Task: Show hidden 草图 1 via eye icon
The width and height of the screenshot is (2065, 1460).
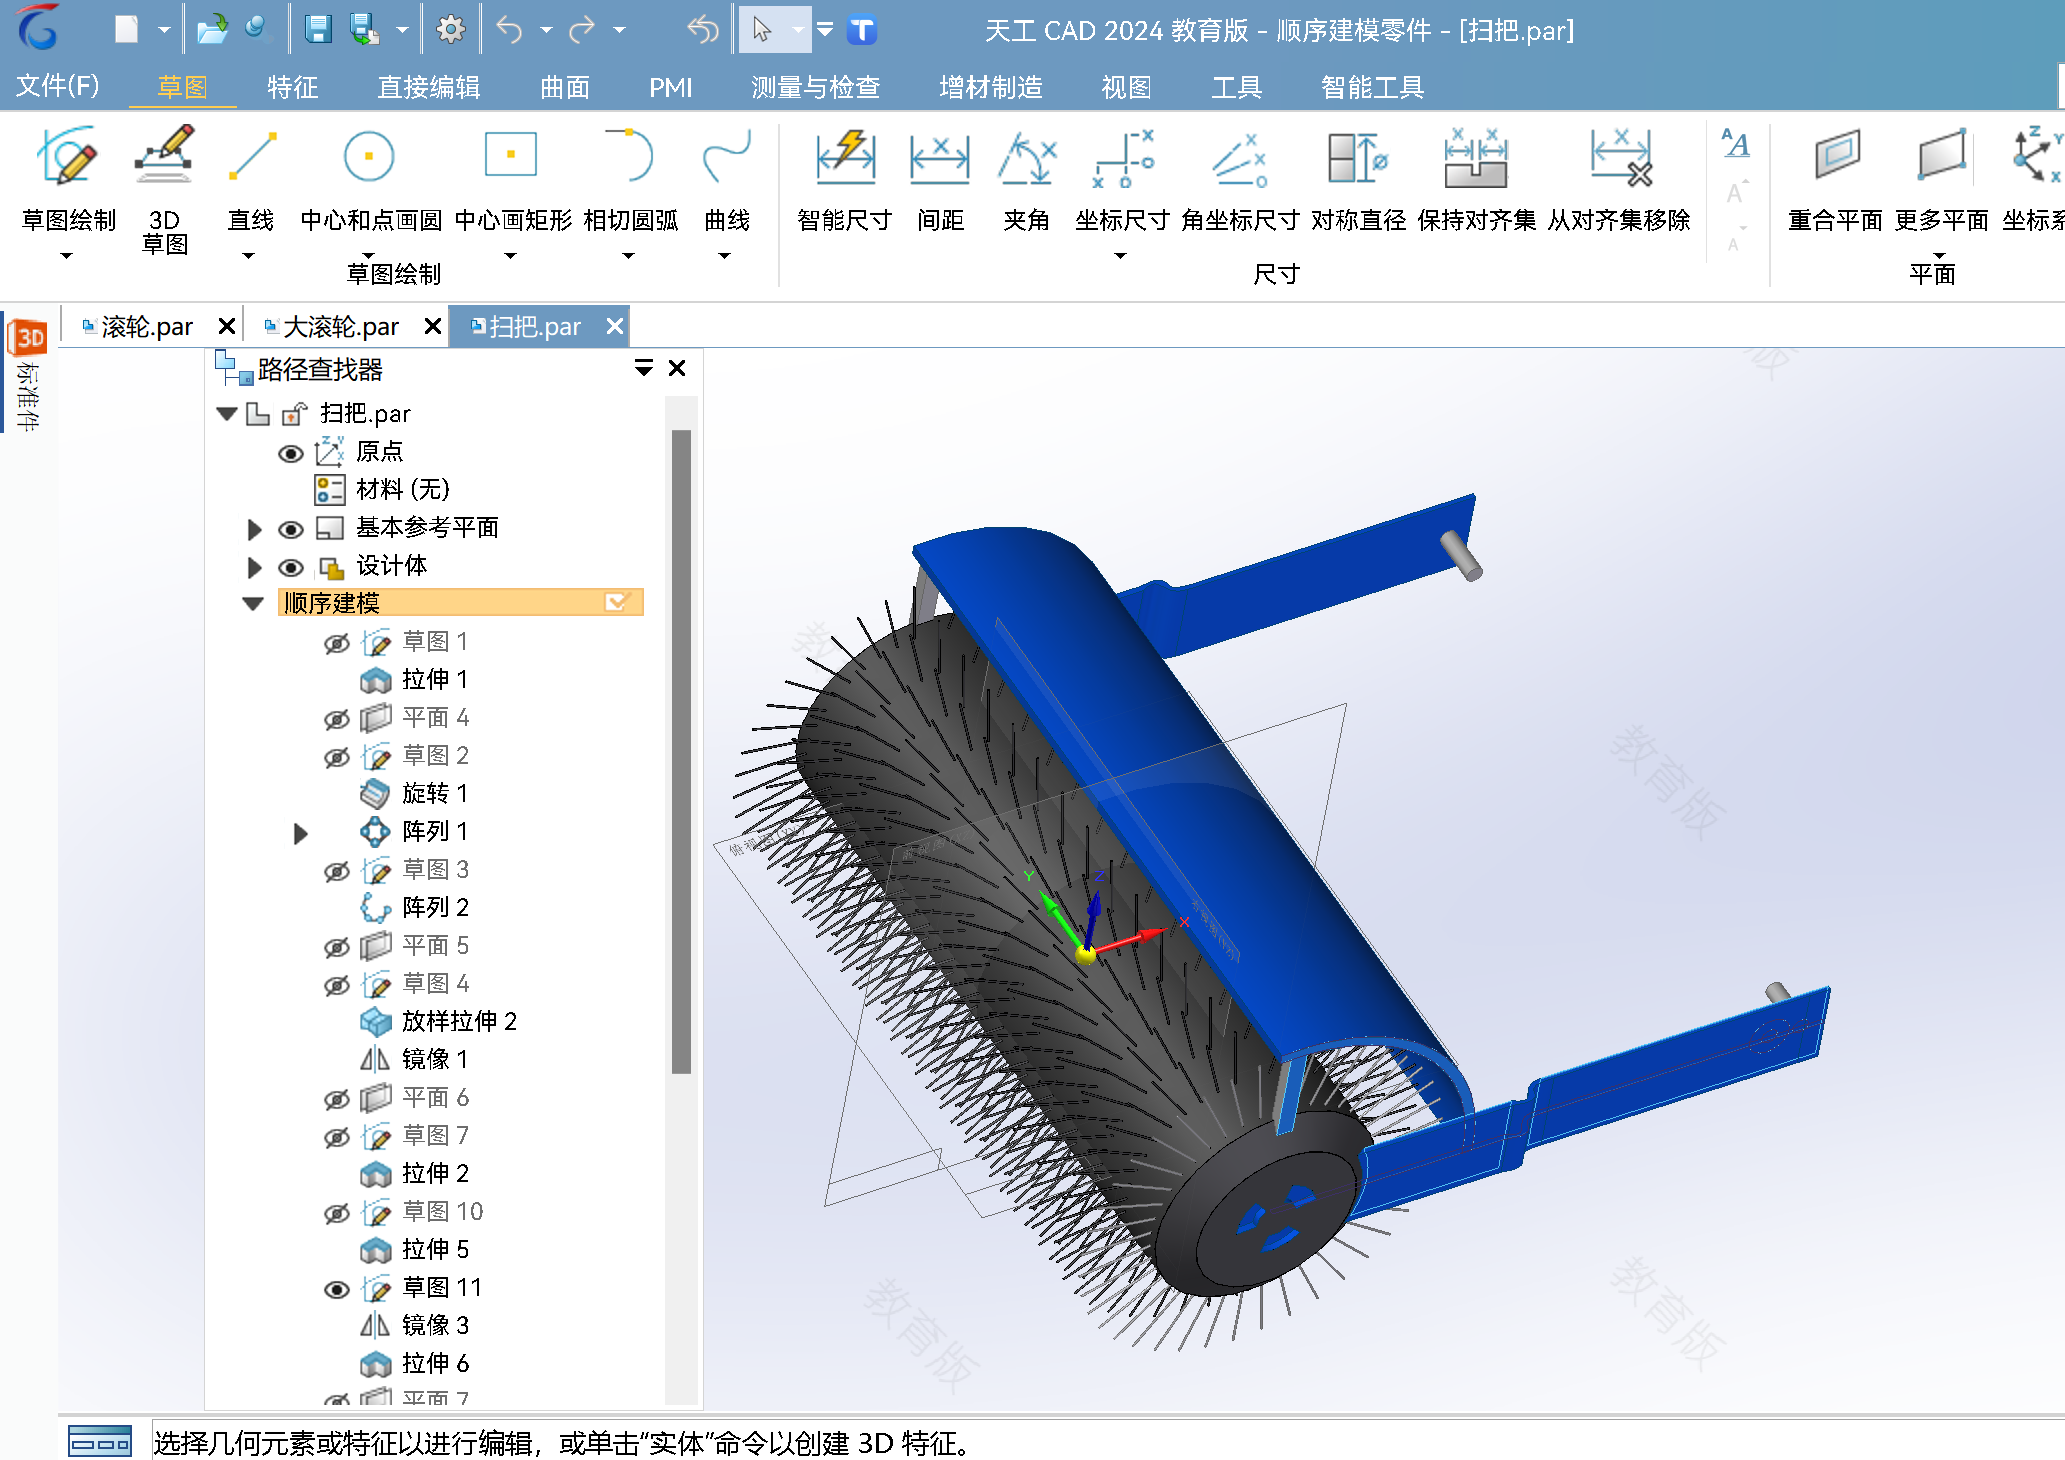Action: pyautogui.click(x=337, y=643)
